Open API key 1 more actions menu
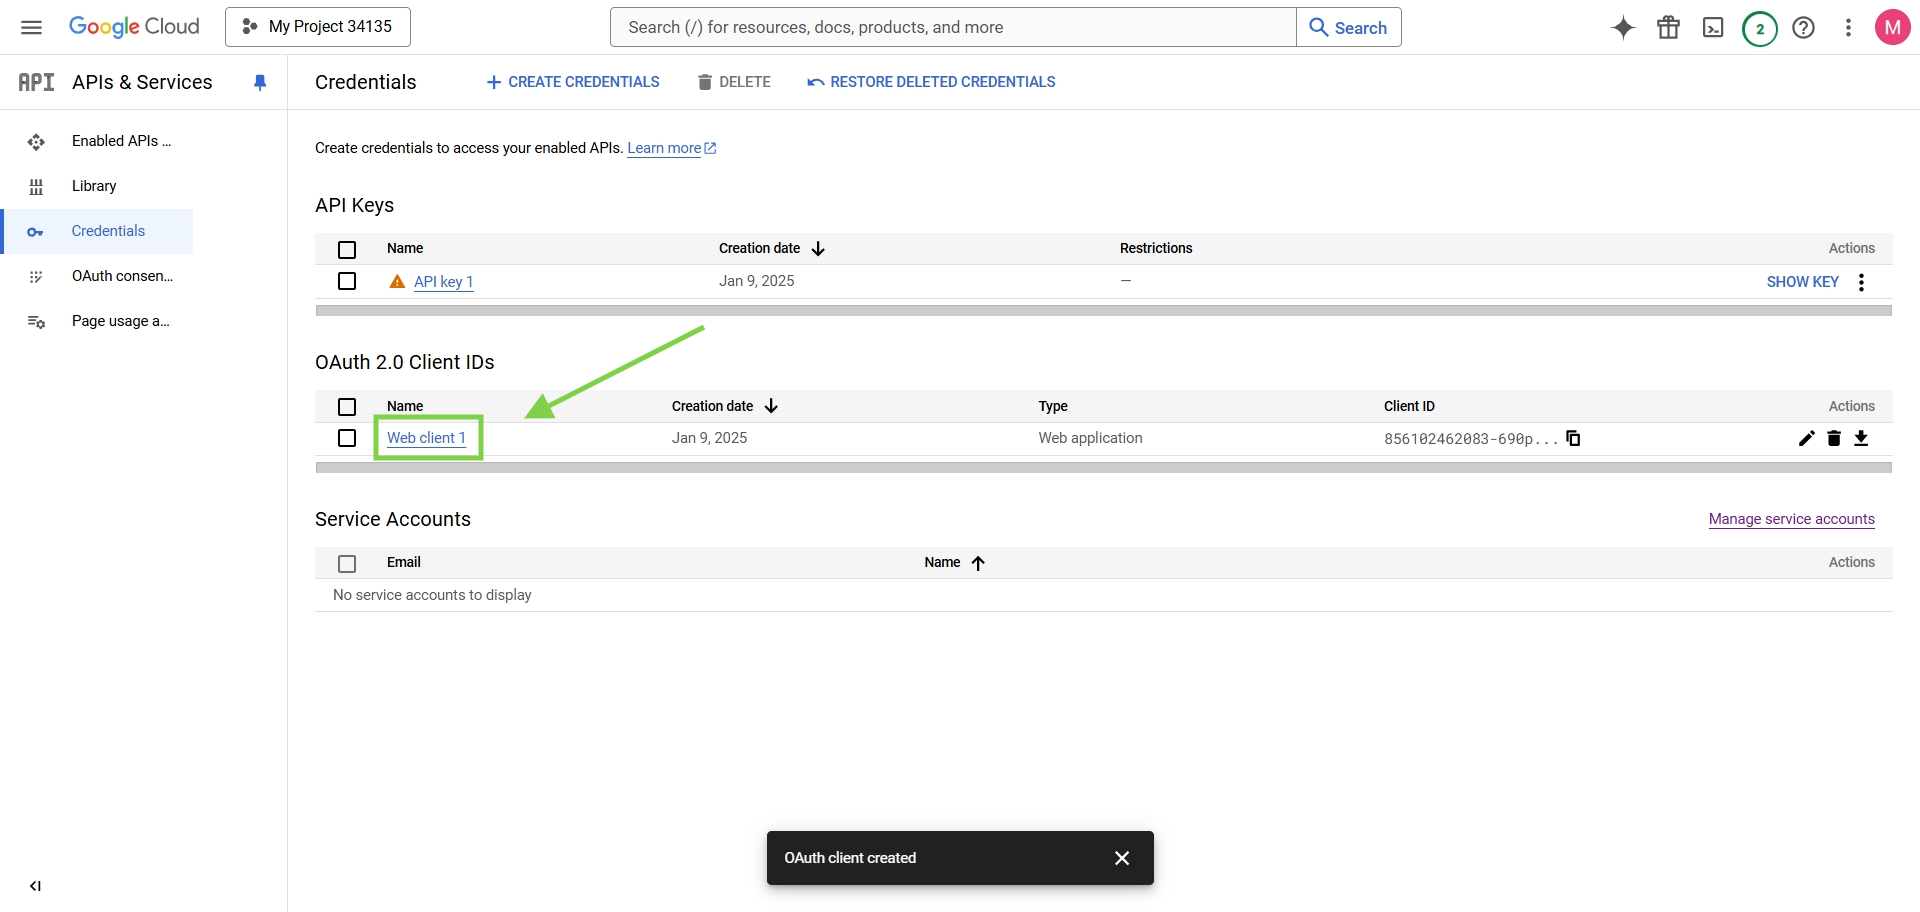Viewport: 1920px width, 912px height. point(1861,282)
